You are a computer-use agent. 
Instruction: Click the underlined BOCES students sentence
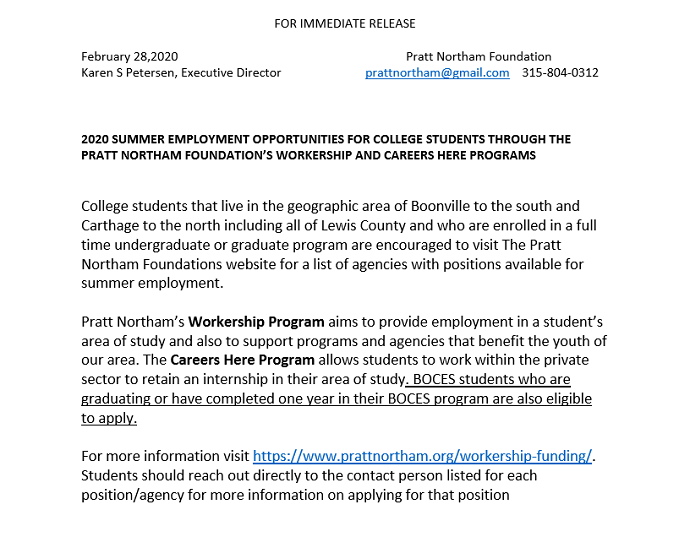337,398
